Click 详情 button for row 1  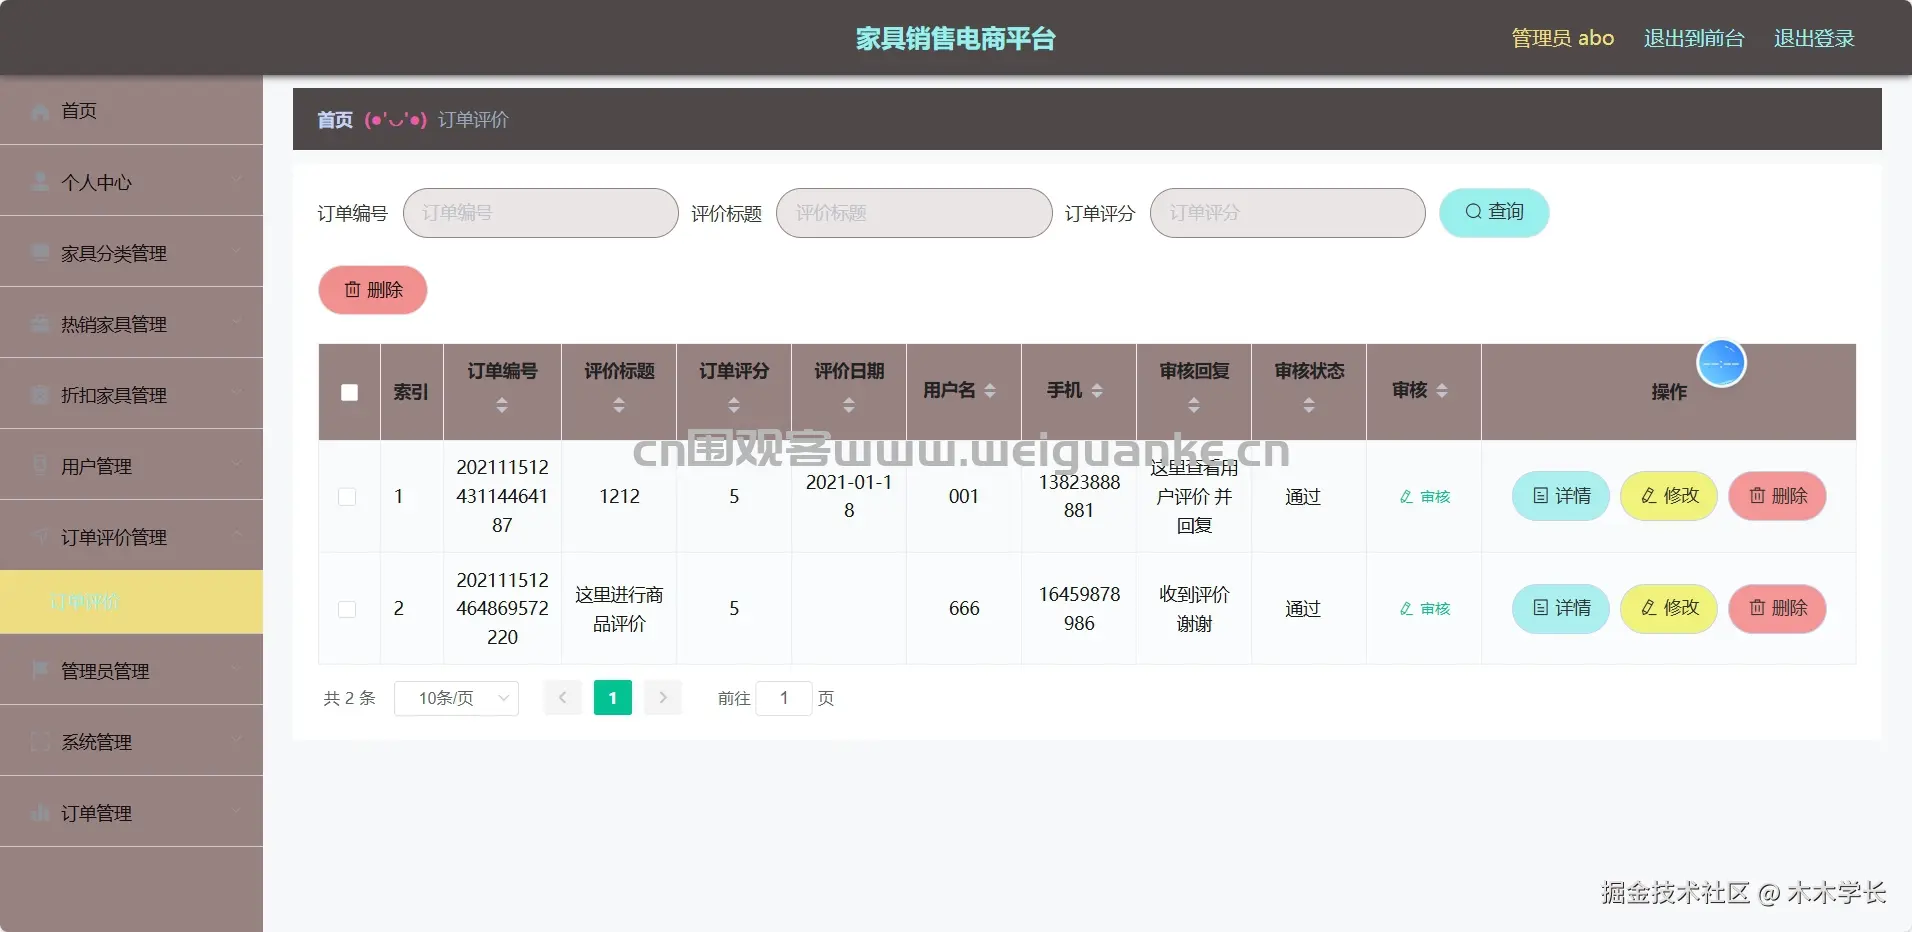pyautogui.click(x=1561, y=496)
